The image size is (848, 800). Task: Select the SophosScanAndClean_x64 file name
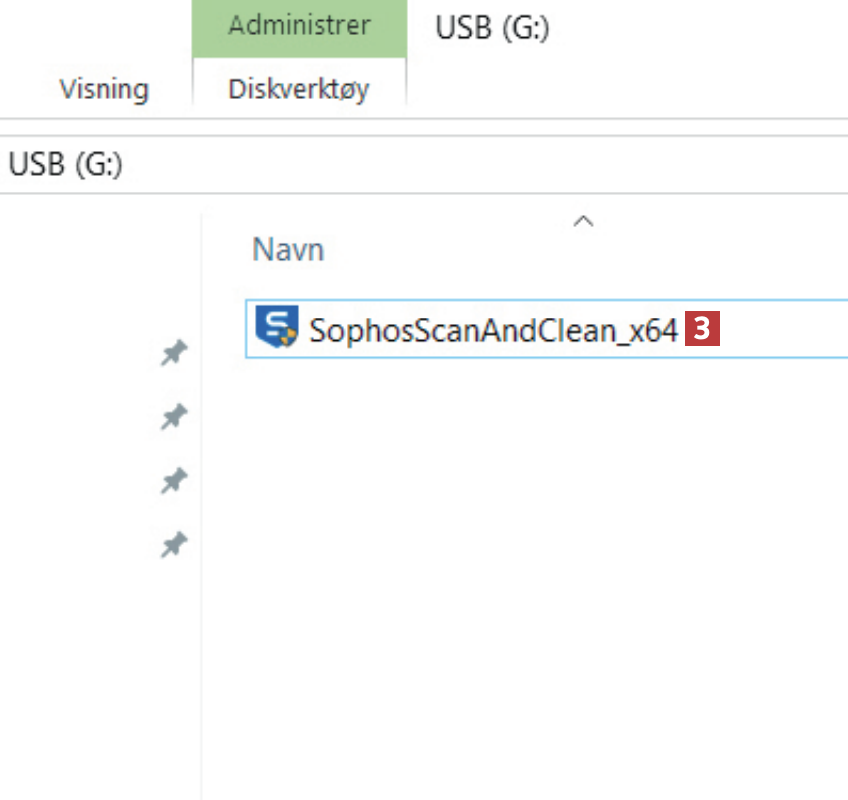[494, 329]
